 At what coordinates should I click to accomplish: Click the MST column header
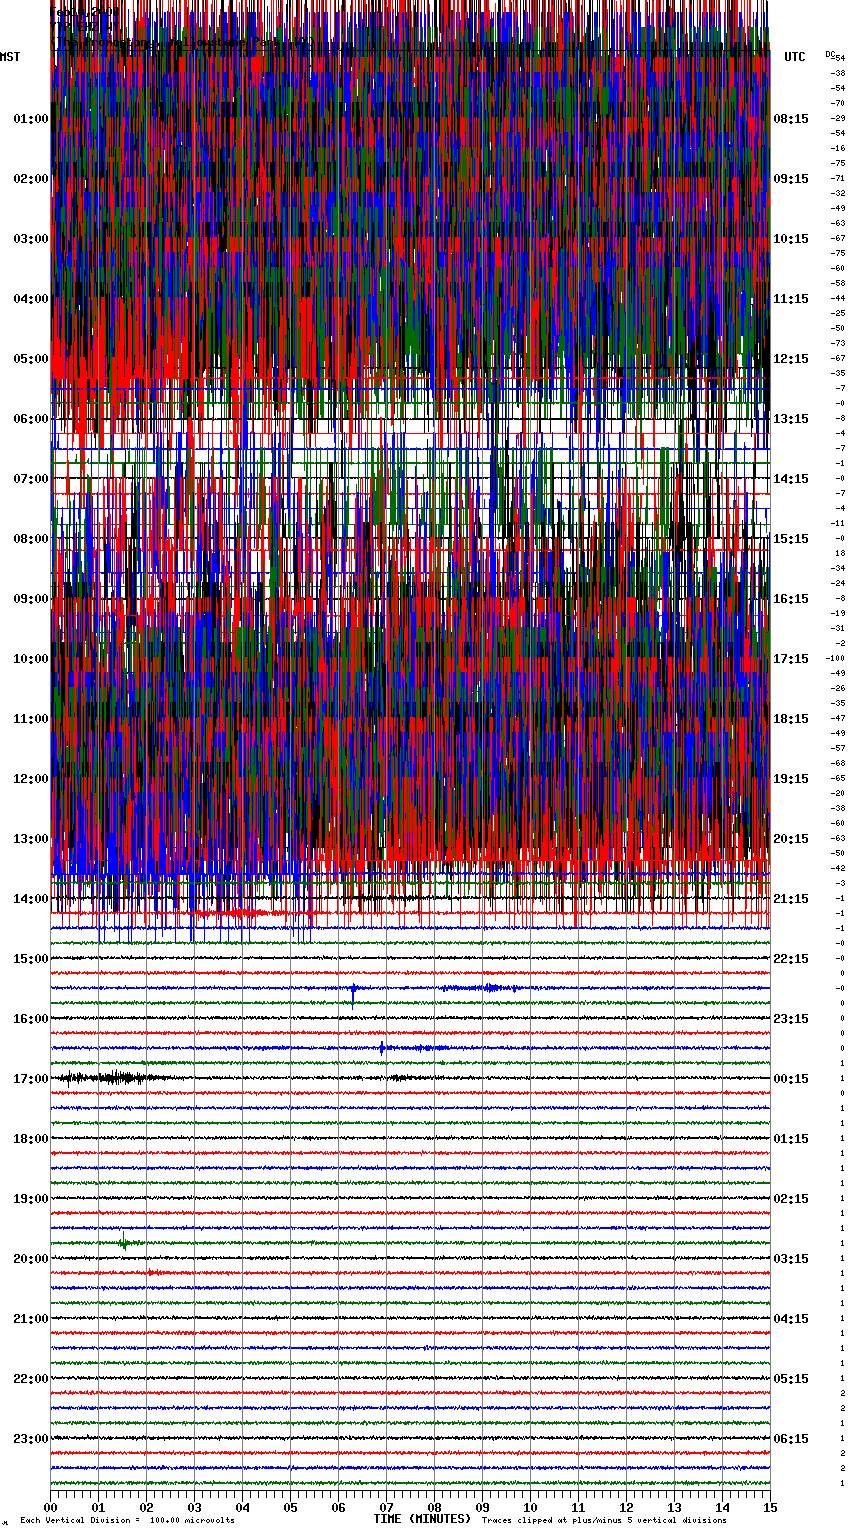(10, 57)
